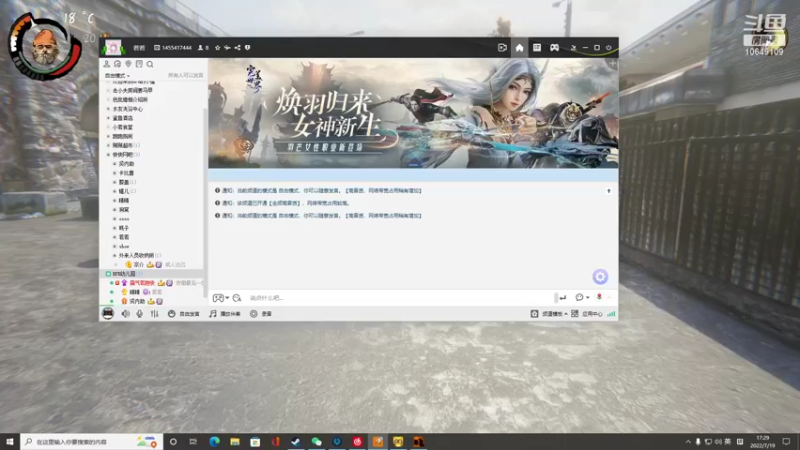Image resolution: width=800 pixels, height=450 pixels.
Task: Open the channel avatar in title bar
Action: 113,47
